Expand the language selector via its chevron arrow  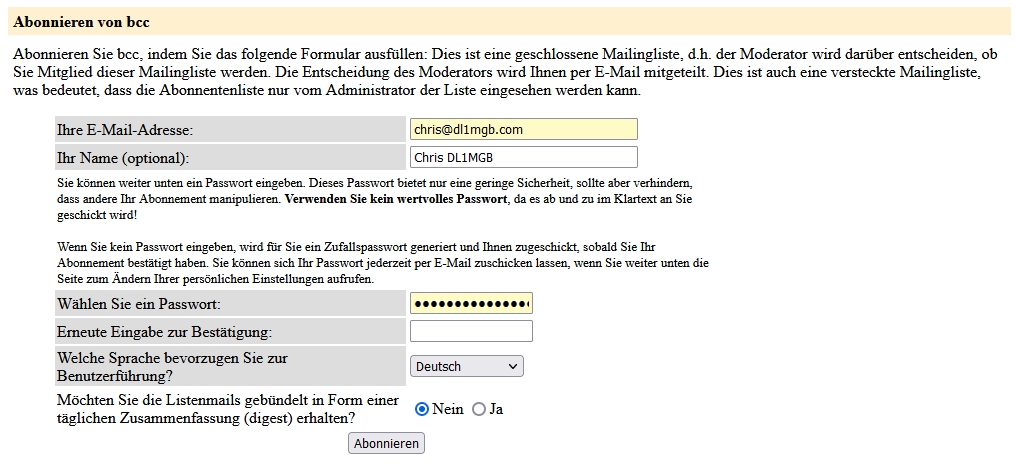[513, 366]
